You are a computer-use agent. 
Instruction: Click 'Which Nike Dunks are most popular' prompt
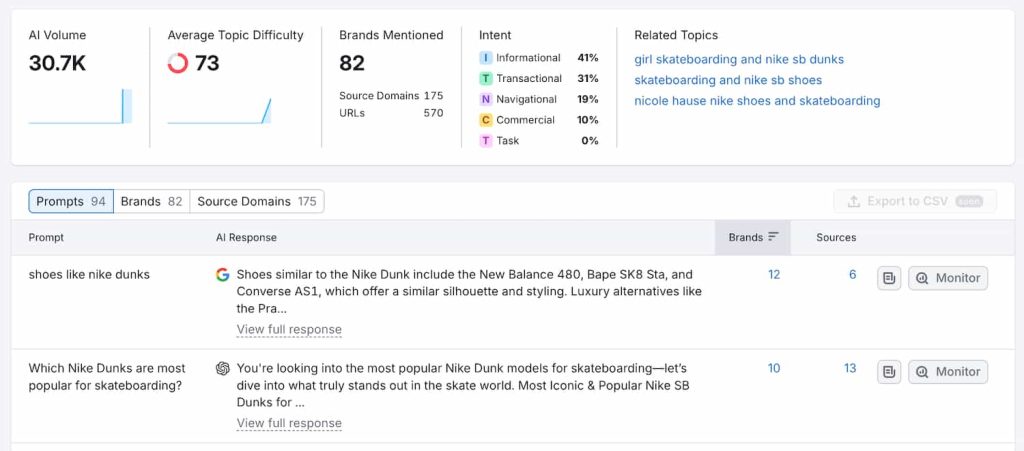click(107, 377)
